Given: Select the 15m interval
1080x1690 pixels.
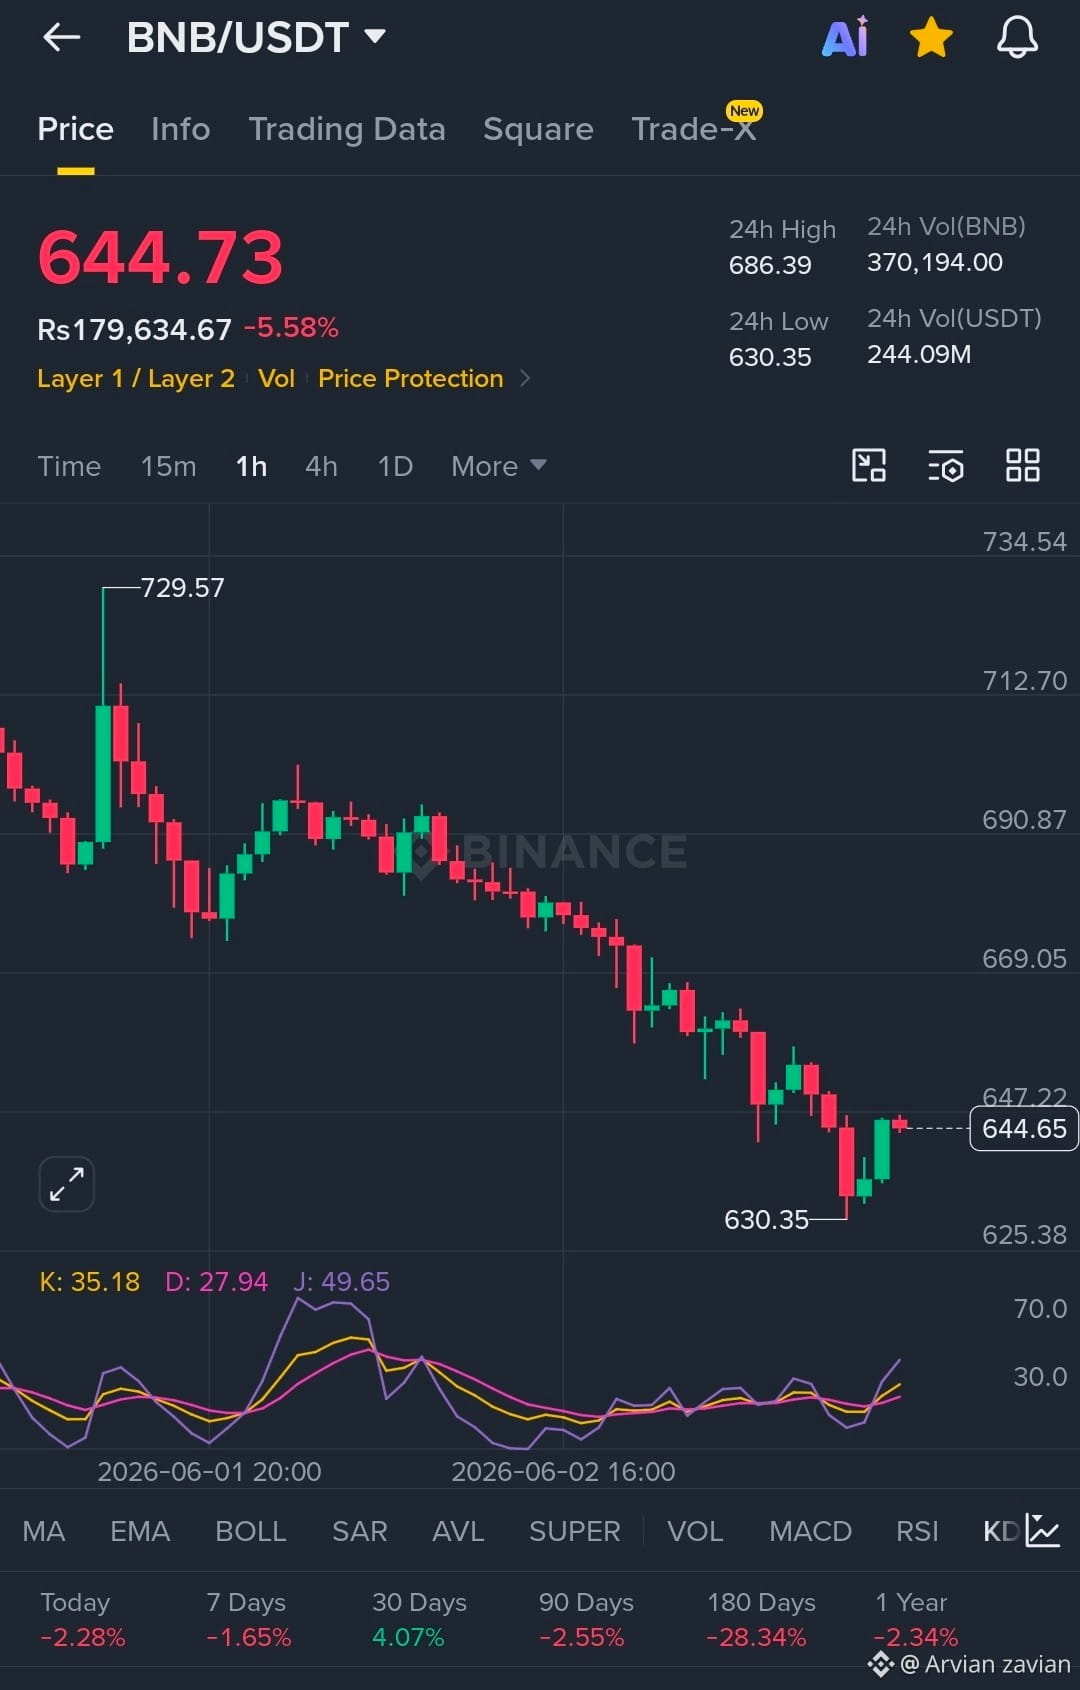Looking at the screenshot, I should pyautogui.click(x=168, y=466).
